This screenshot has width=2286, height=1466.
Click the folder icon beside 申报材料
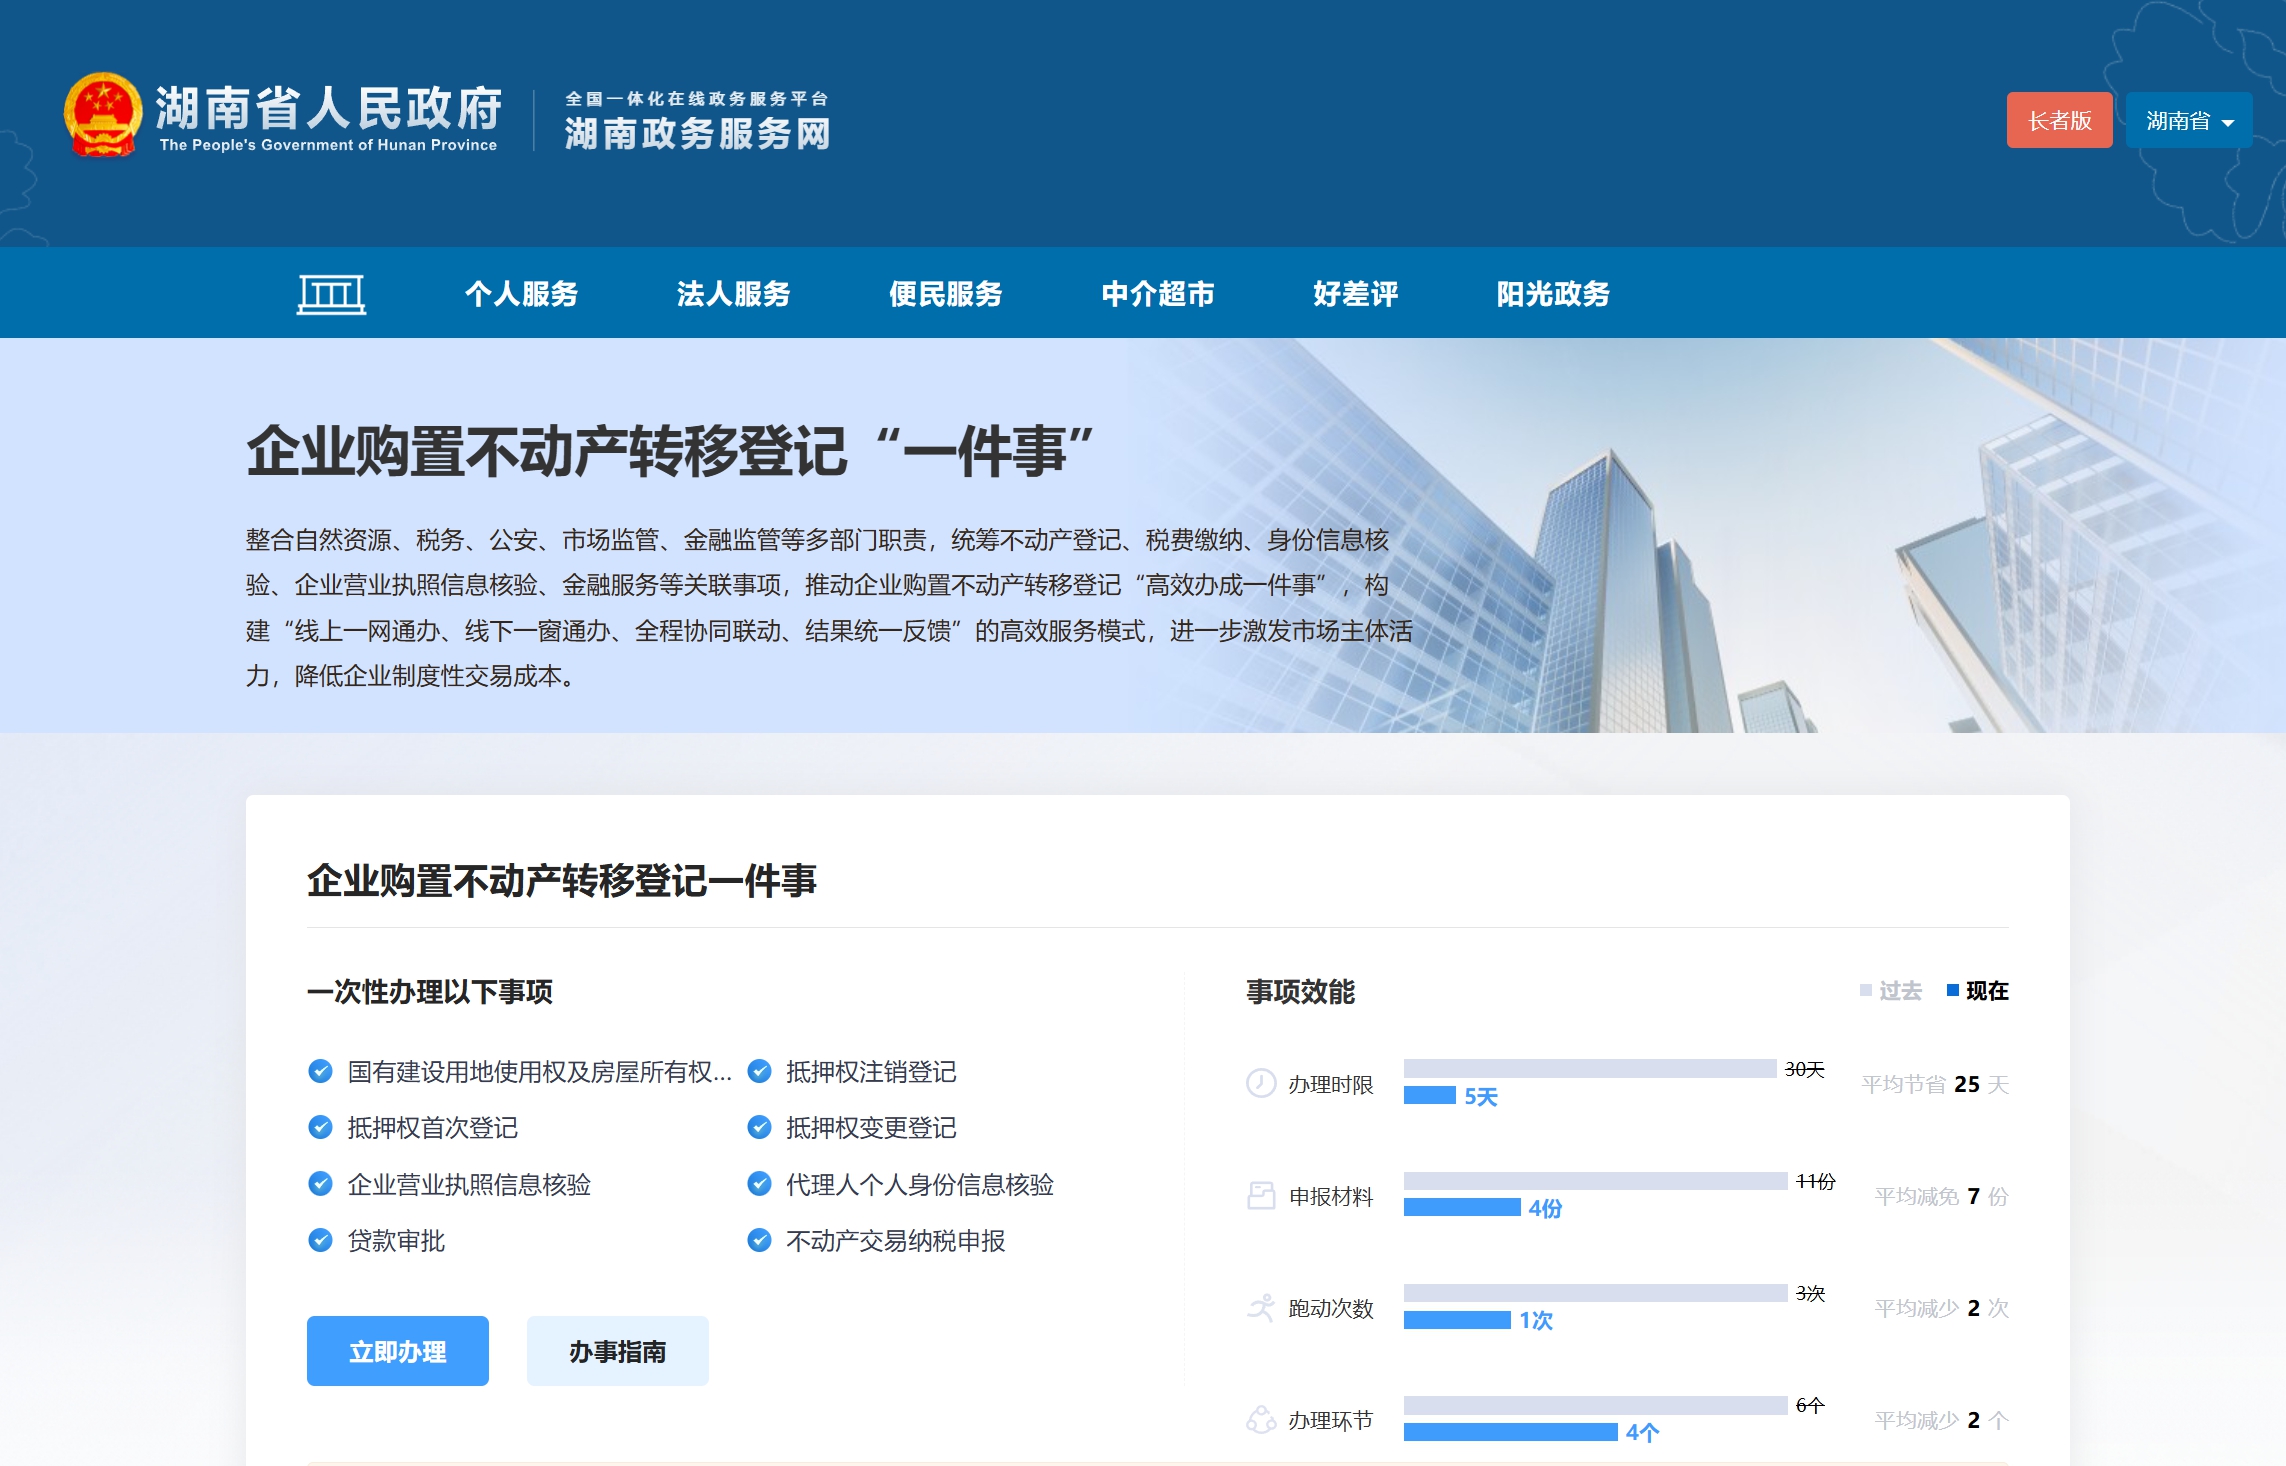(1261, 1196)
